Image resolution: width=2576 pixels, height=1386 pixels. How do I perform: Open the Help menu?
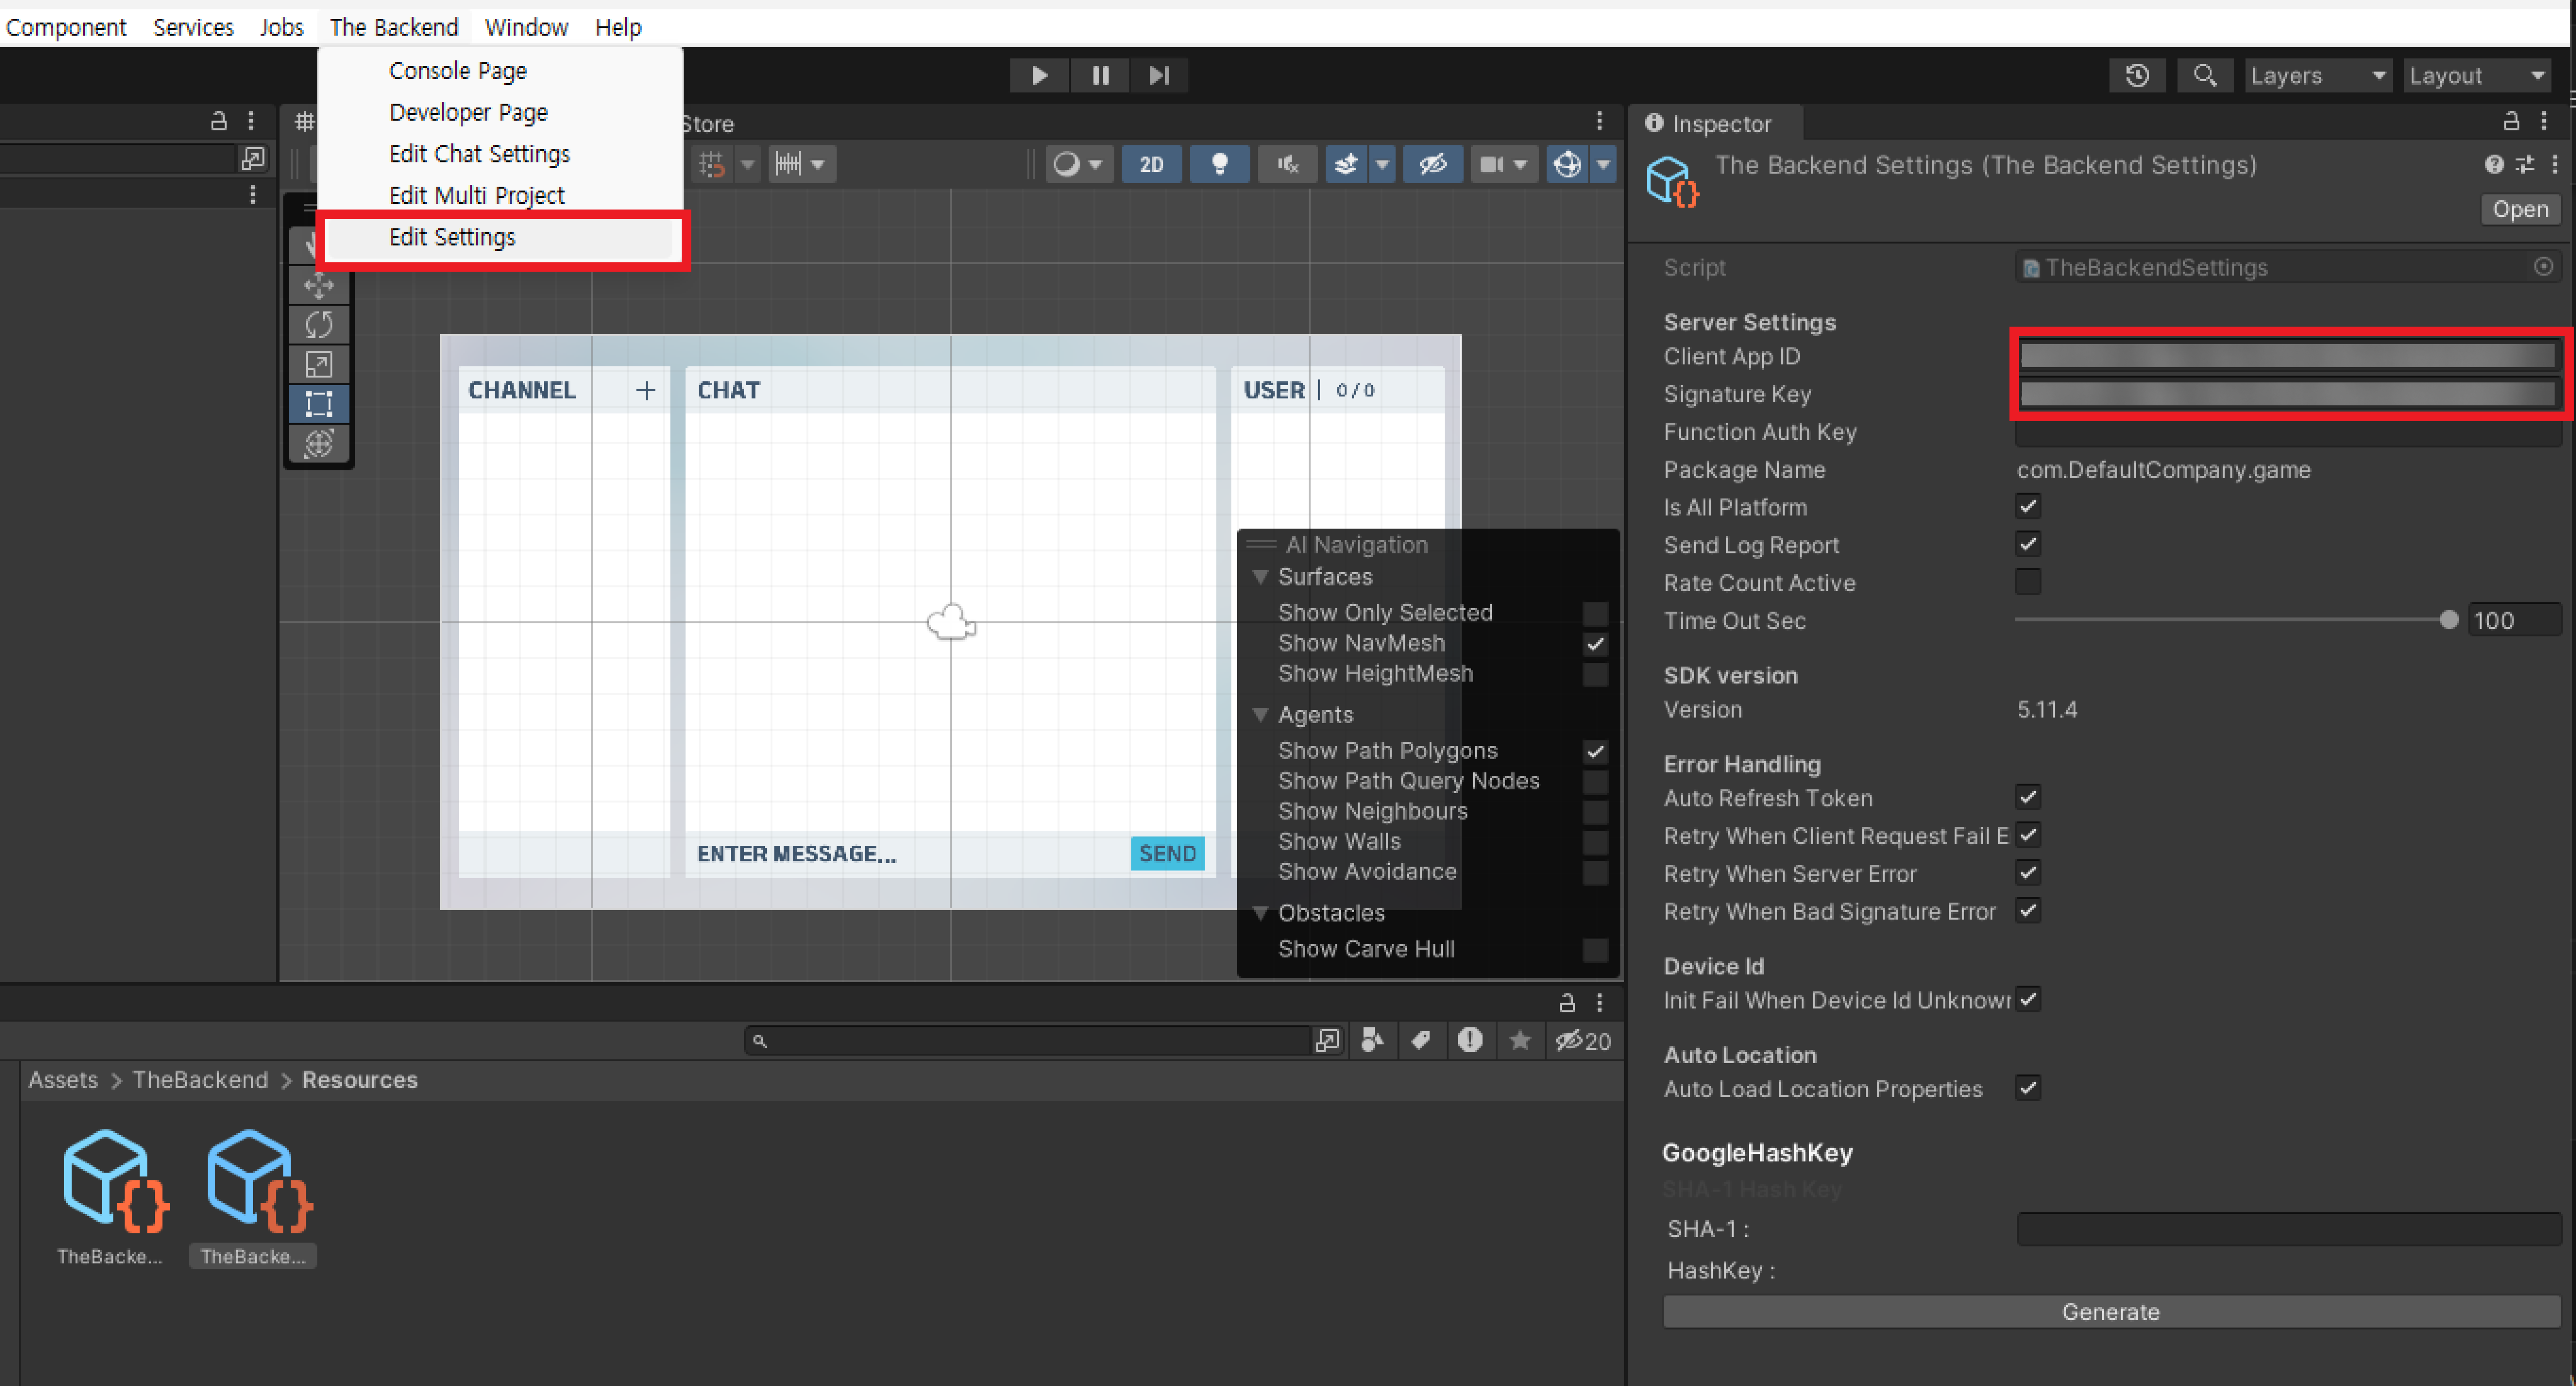(x=618, y=27)
